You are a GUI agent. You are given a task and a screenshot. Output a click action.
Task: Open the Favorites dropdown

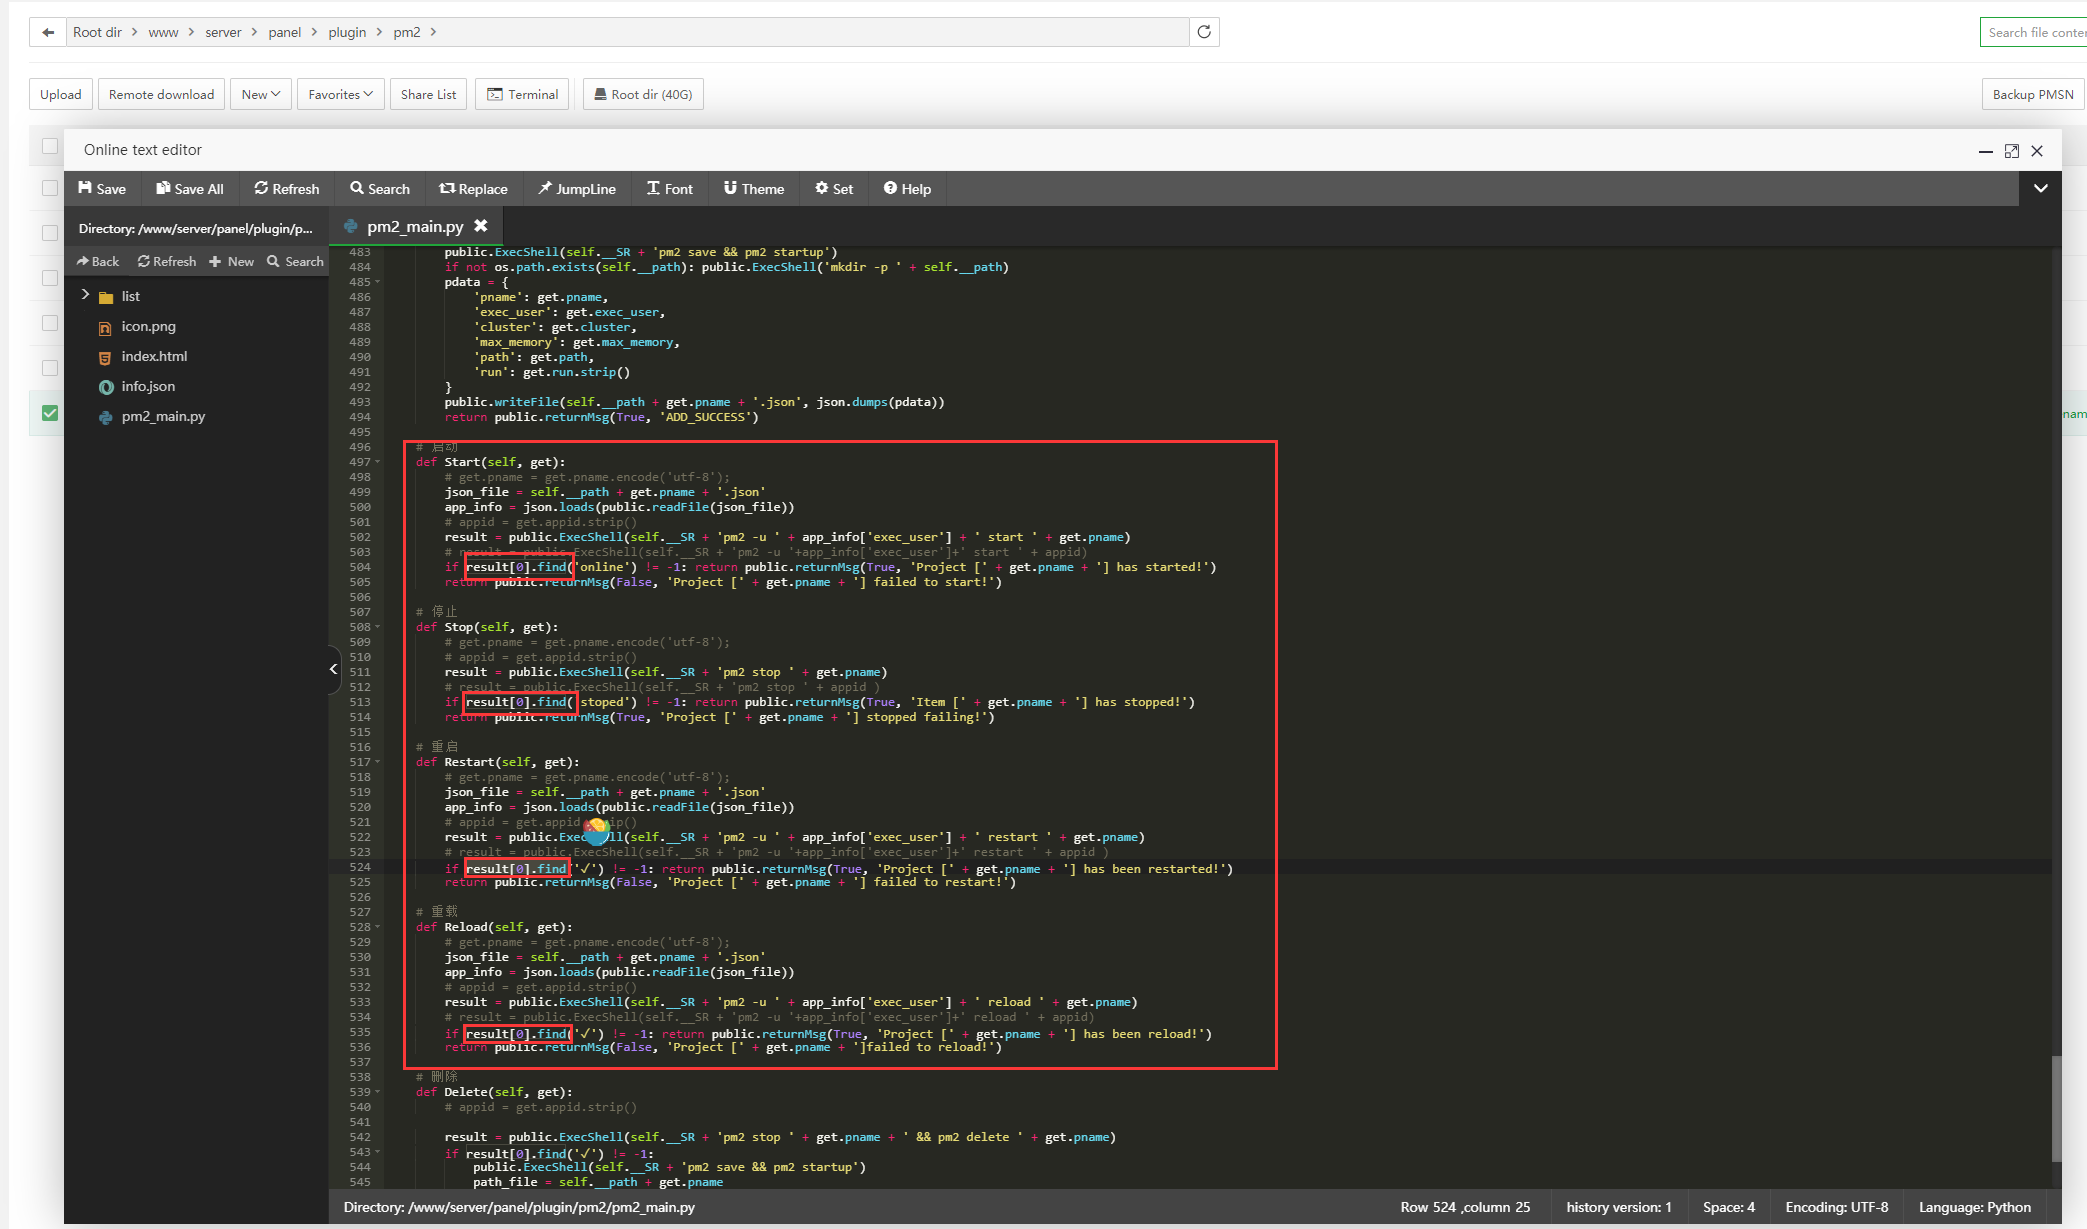[x=340, y=94]
